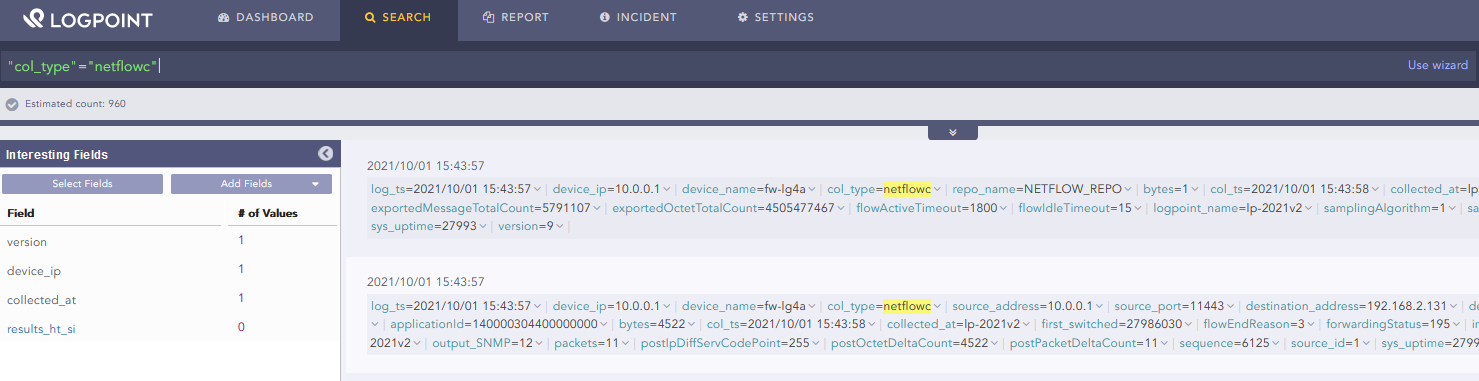Click the Use wizard link
The image size is (1479, 381).
(x=1438, y=65)
